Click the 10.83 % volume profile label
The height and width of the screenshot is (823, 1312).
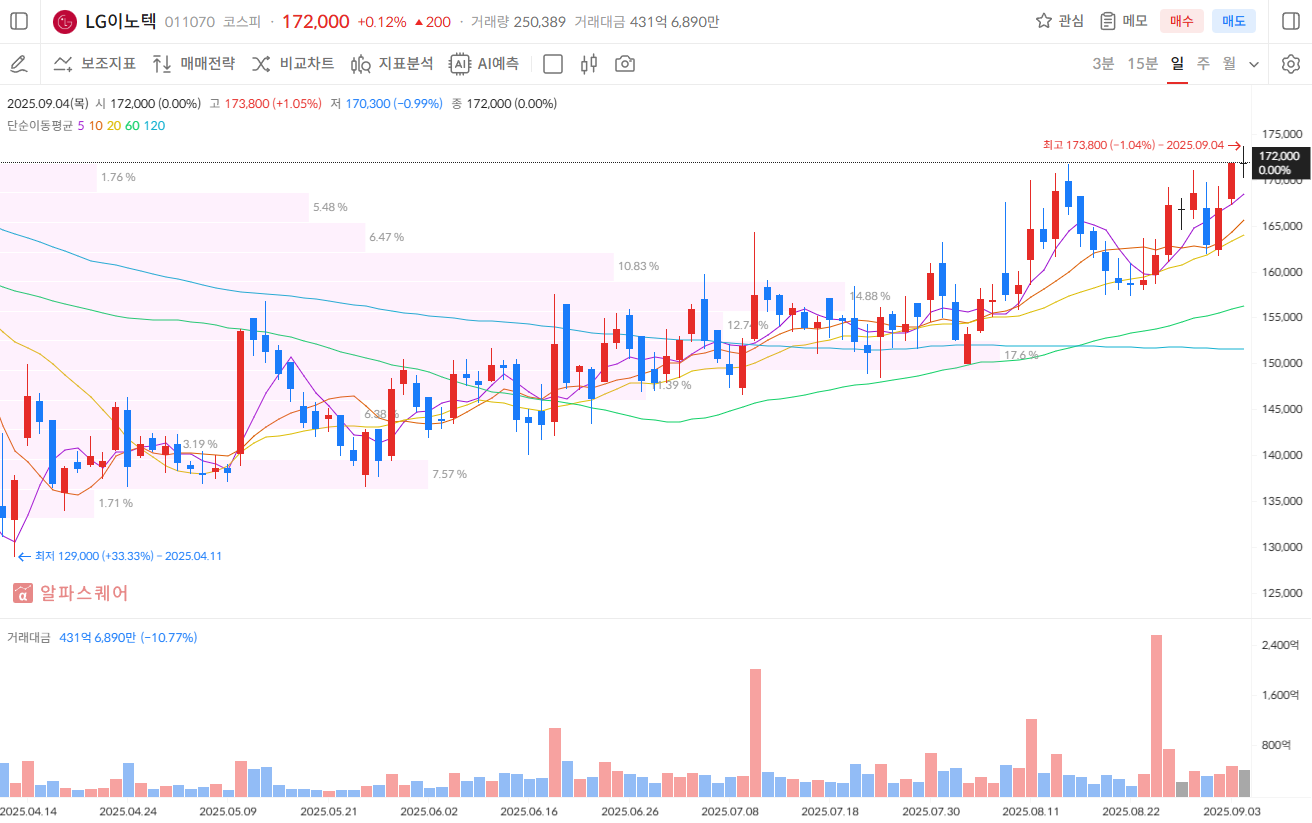(638, 266)
